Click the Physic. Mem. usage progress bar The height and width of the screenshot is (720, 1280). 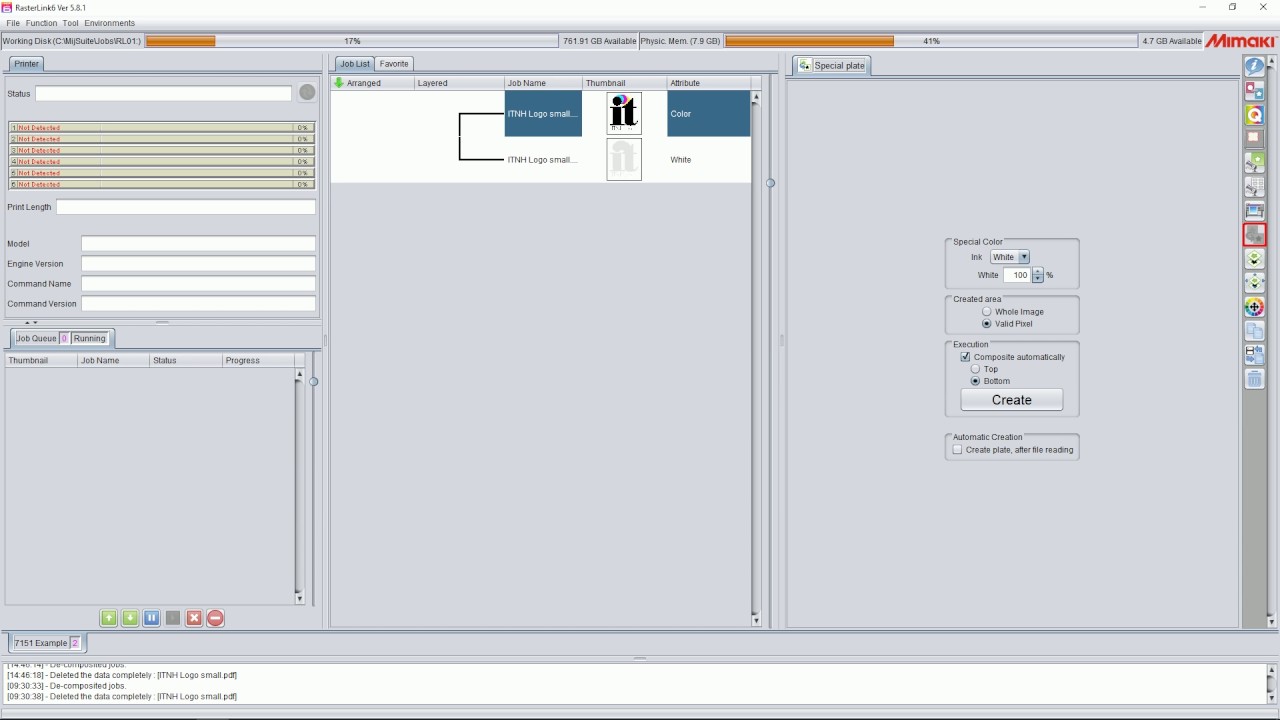[x=931, y=41]
